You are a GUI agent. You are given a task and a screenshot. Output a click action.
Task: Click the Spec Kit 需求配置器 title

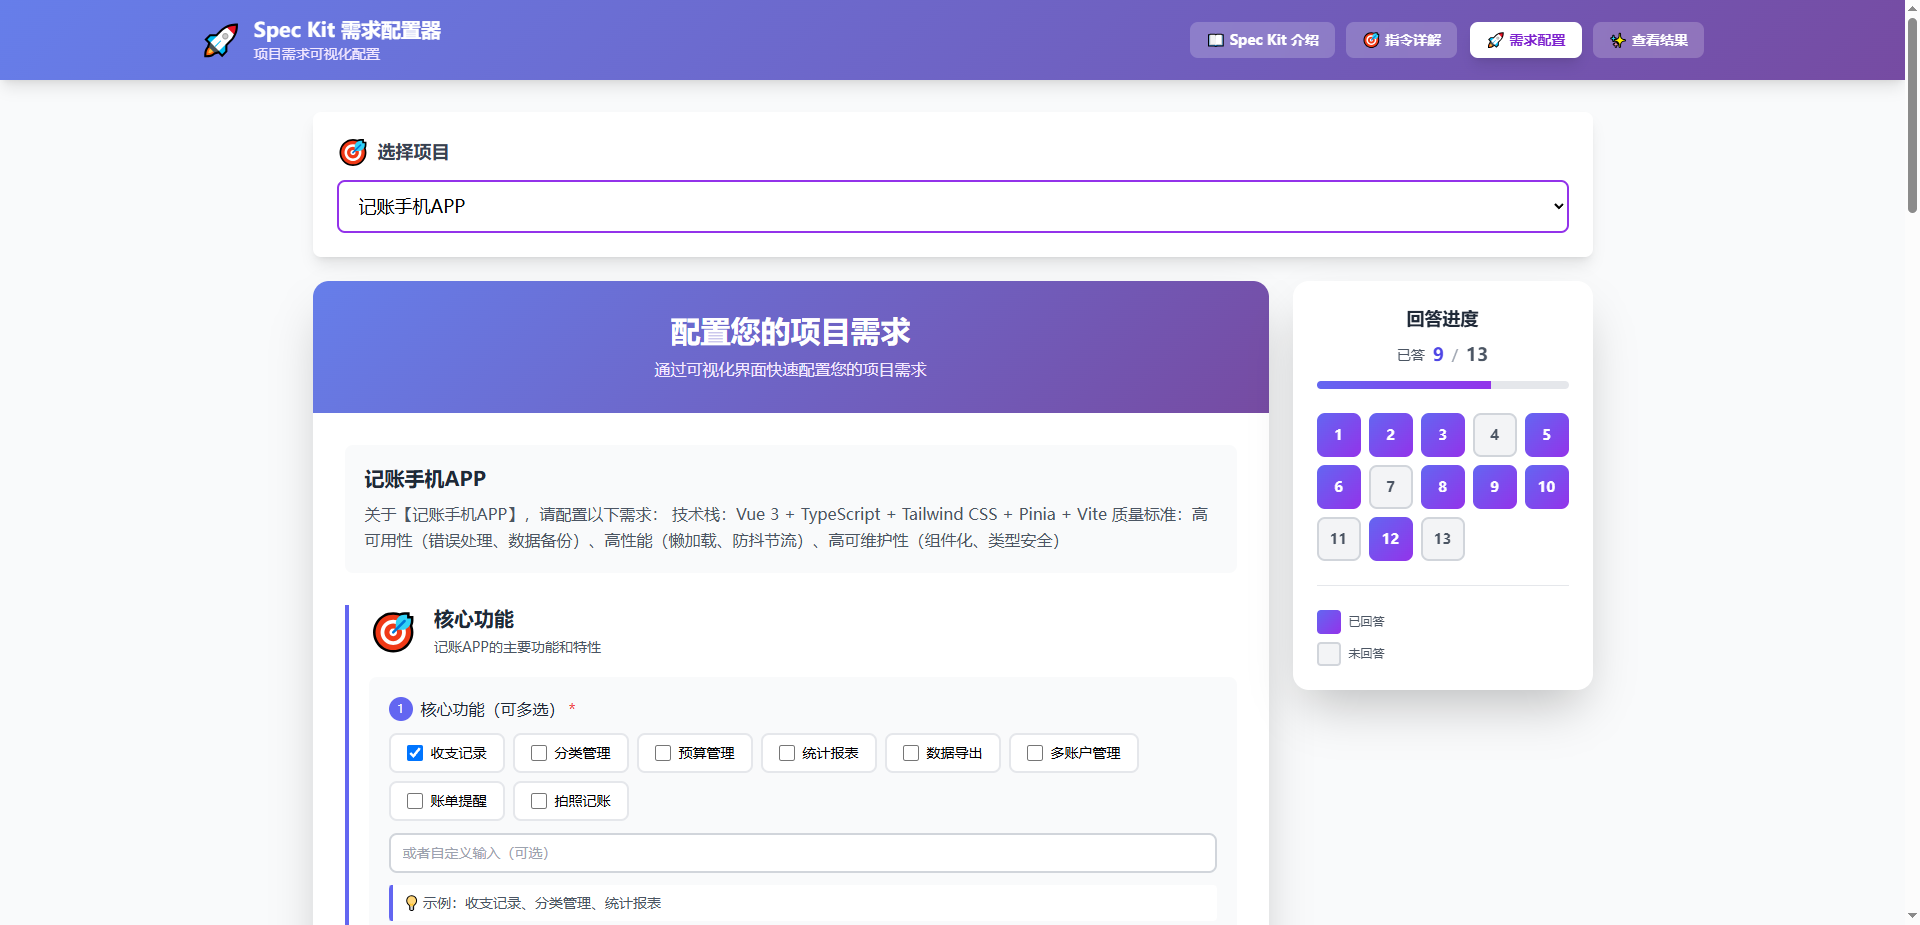(x=347, y=30)
